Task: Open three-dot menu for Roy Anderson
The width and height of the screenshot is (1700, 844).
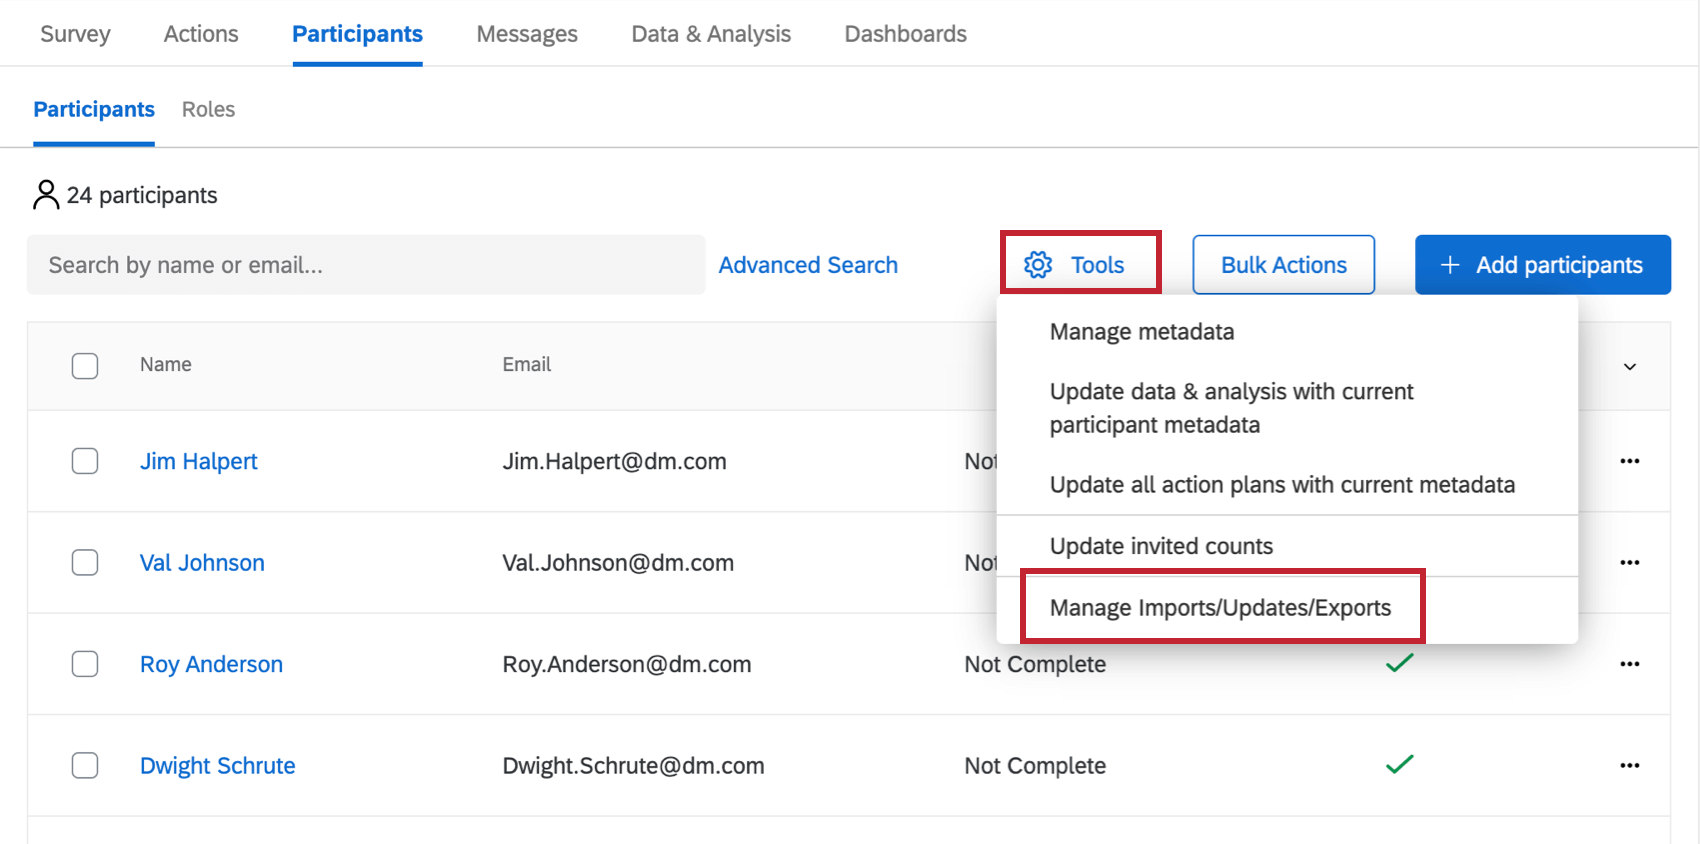Action: point(1629,664)
